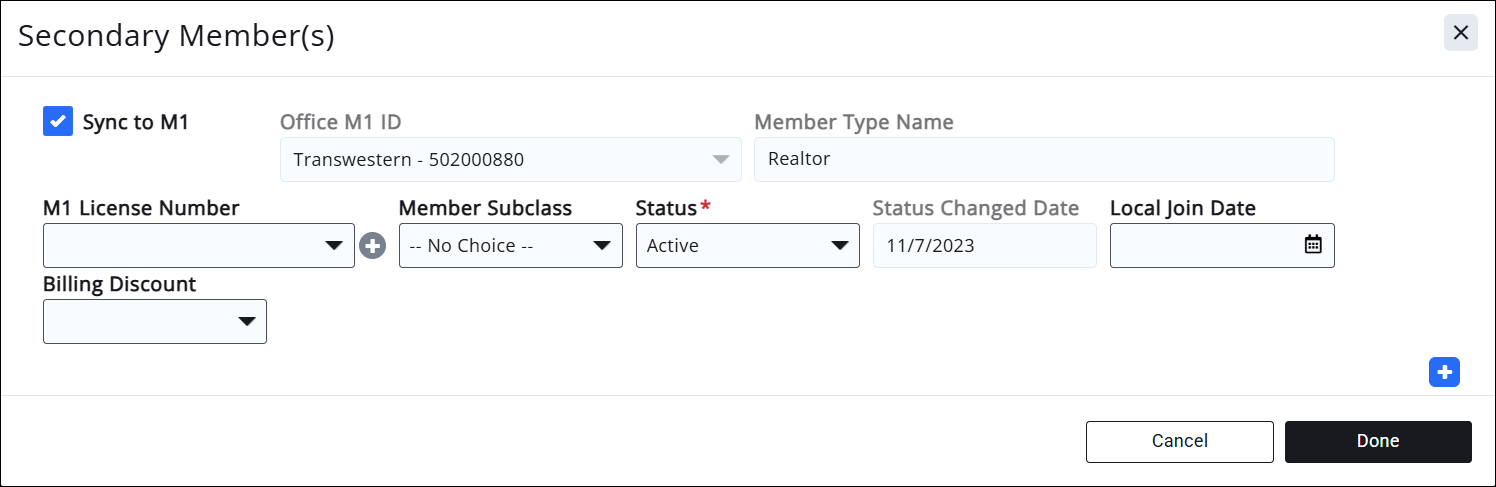The width and height of the screenshot is (1496, 487).
Task: Click the M1 License Number label
Action: [141, 208]
